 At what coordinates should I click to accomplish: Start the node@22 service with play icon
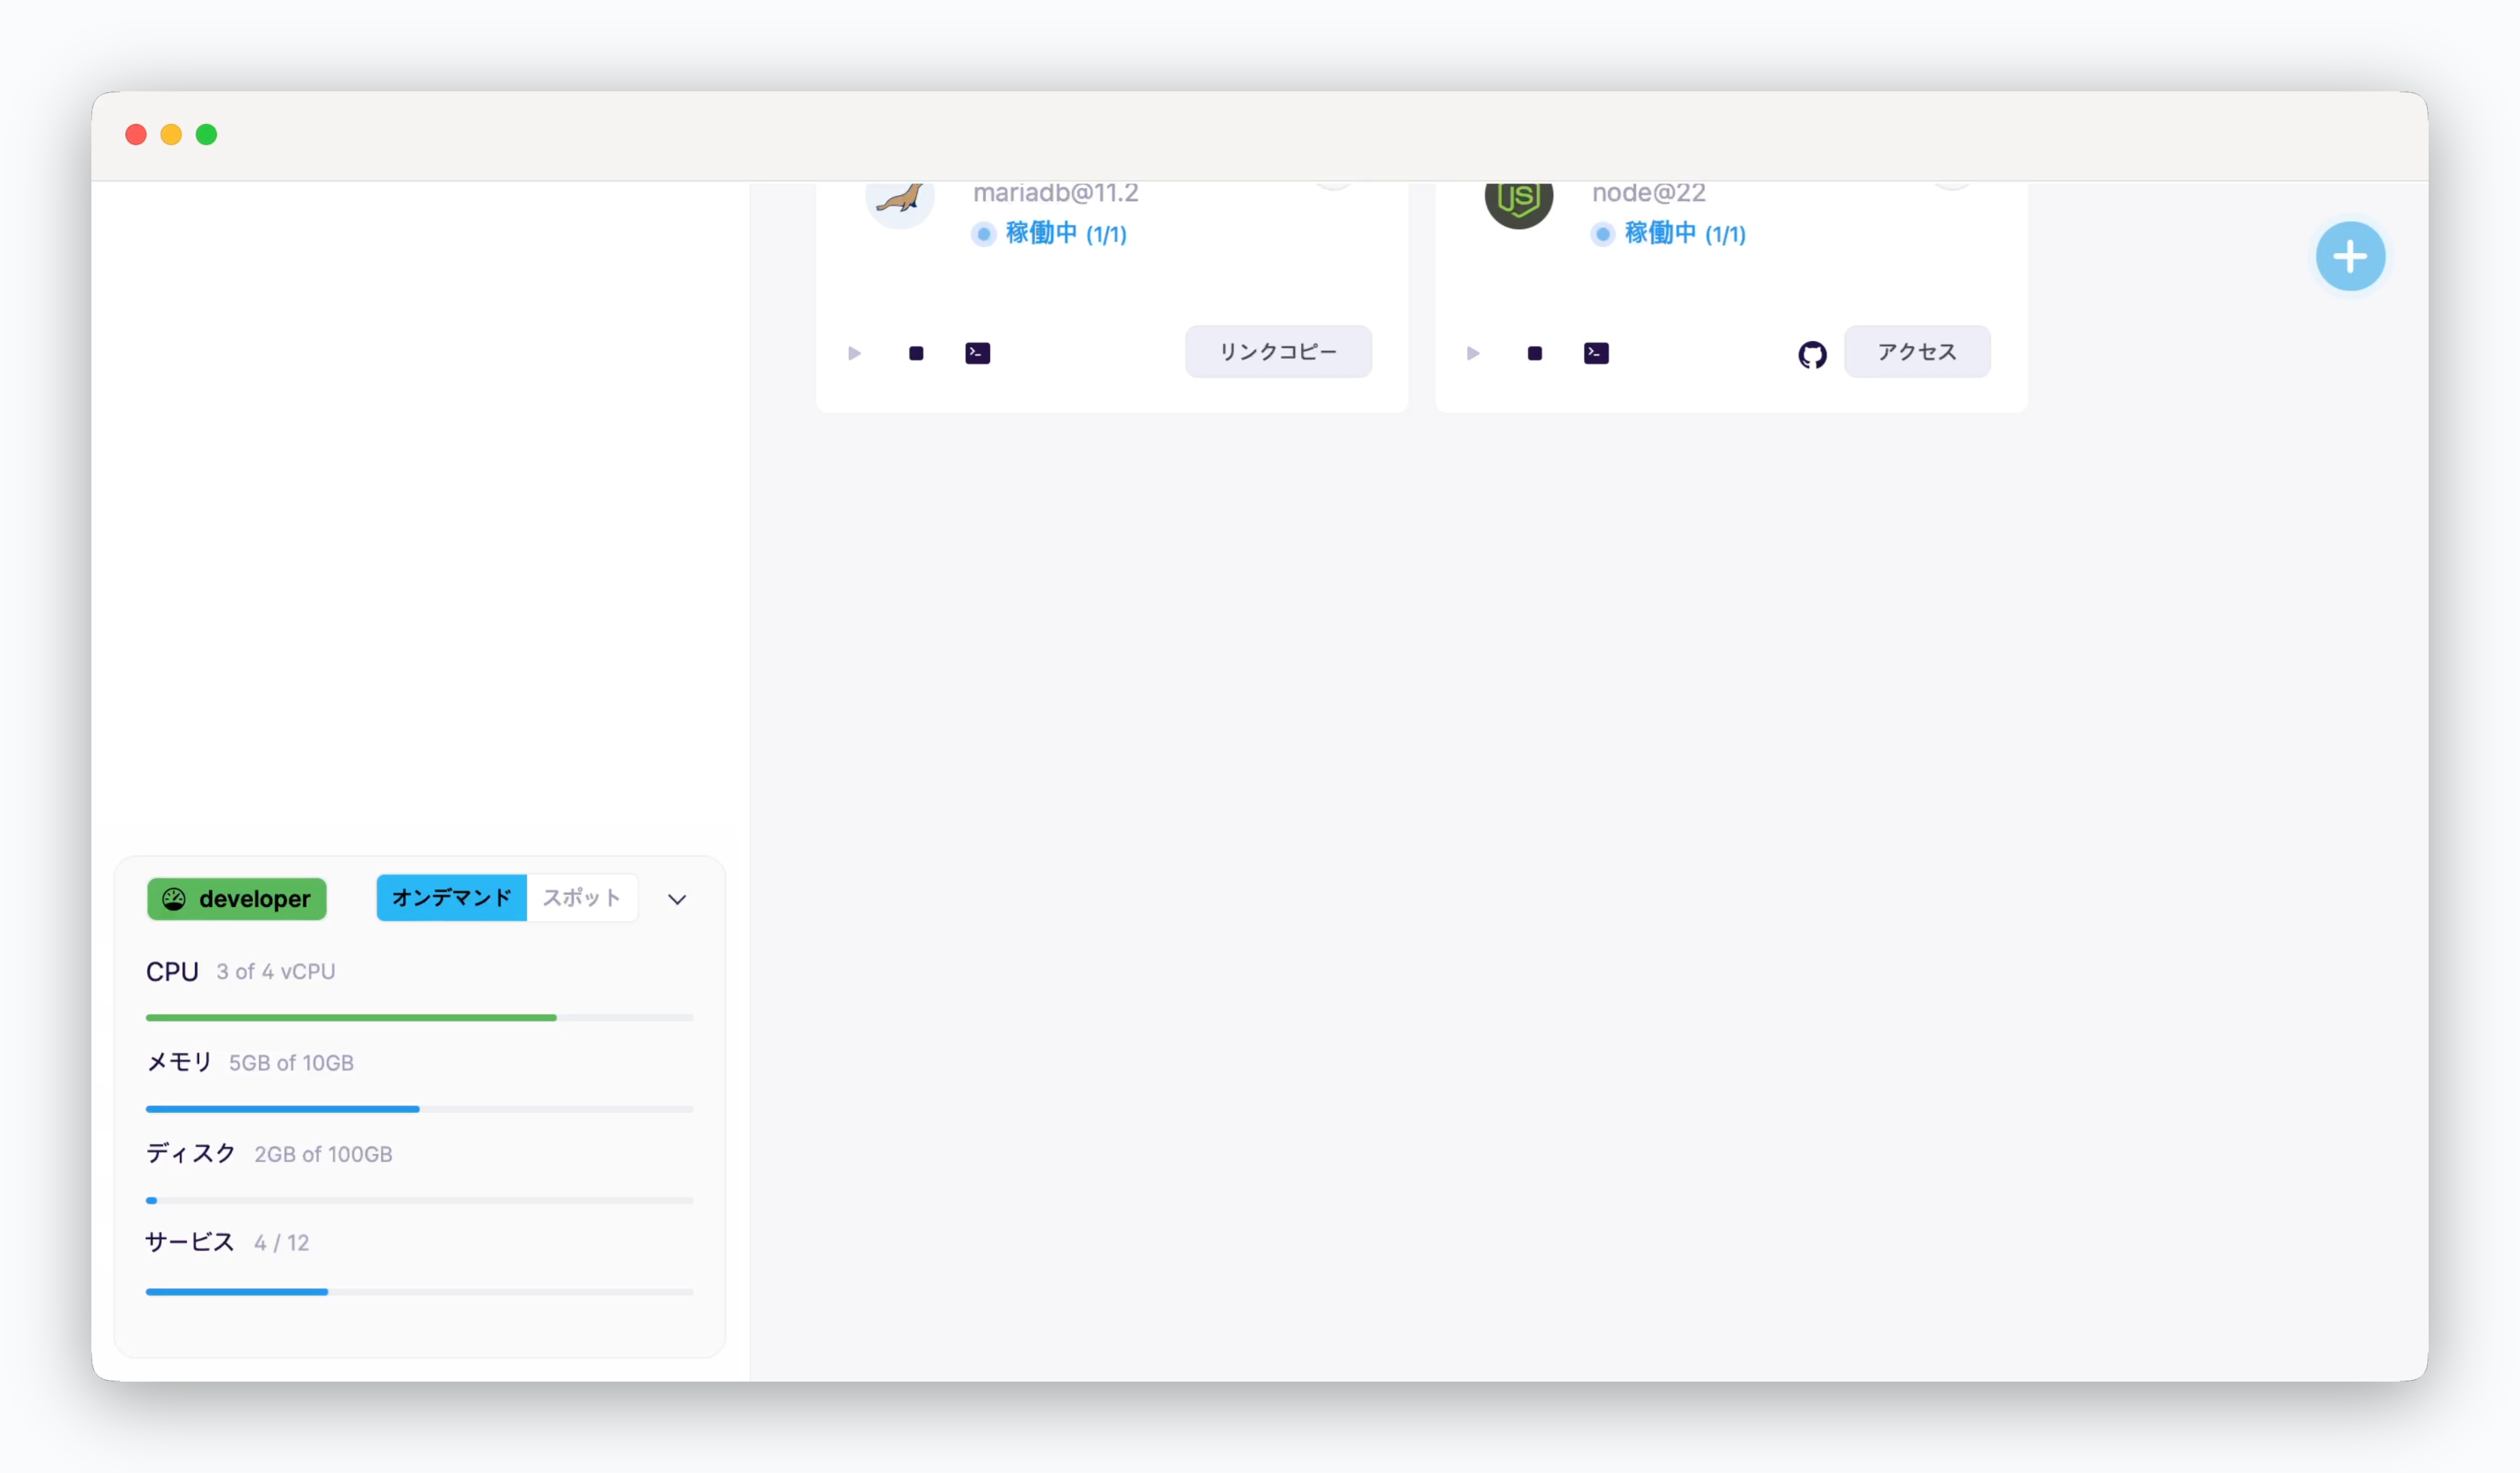pyautogui.click(x=1473, y=353)
